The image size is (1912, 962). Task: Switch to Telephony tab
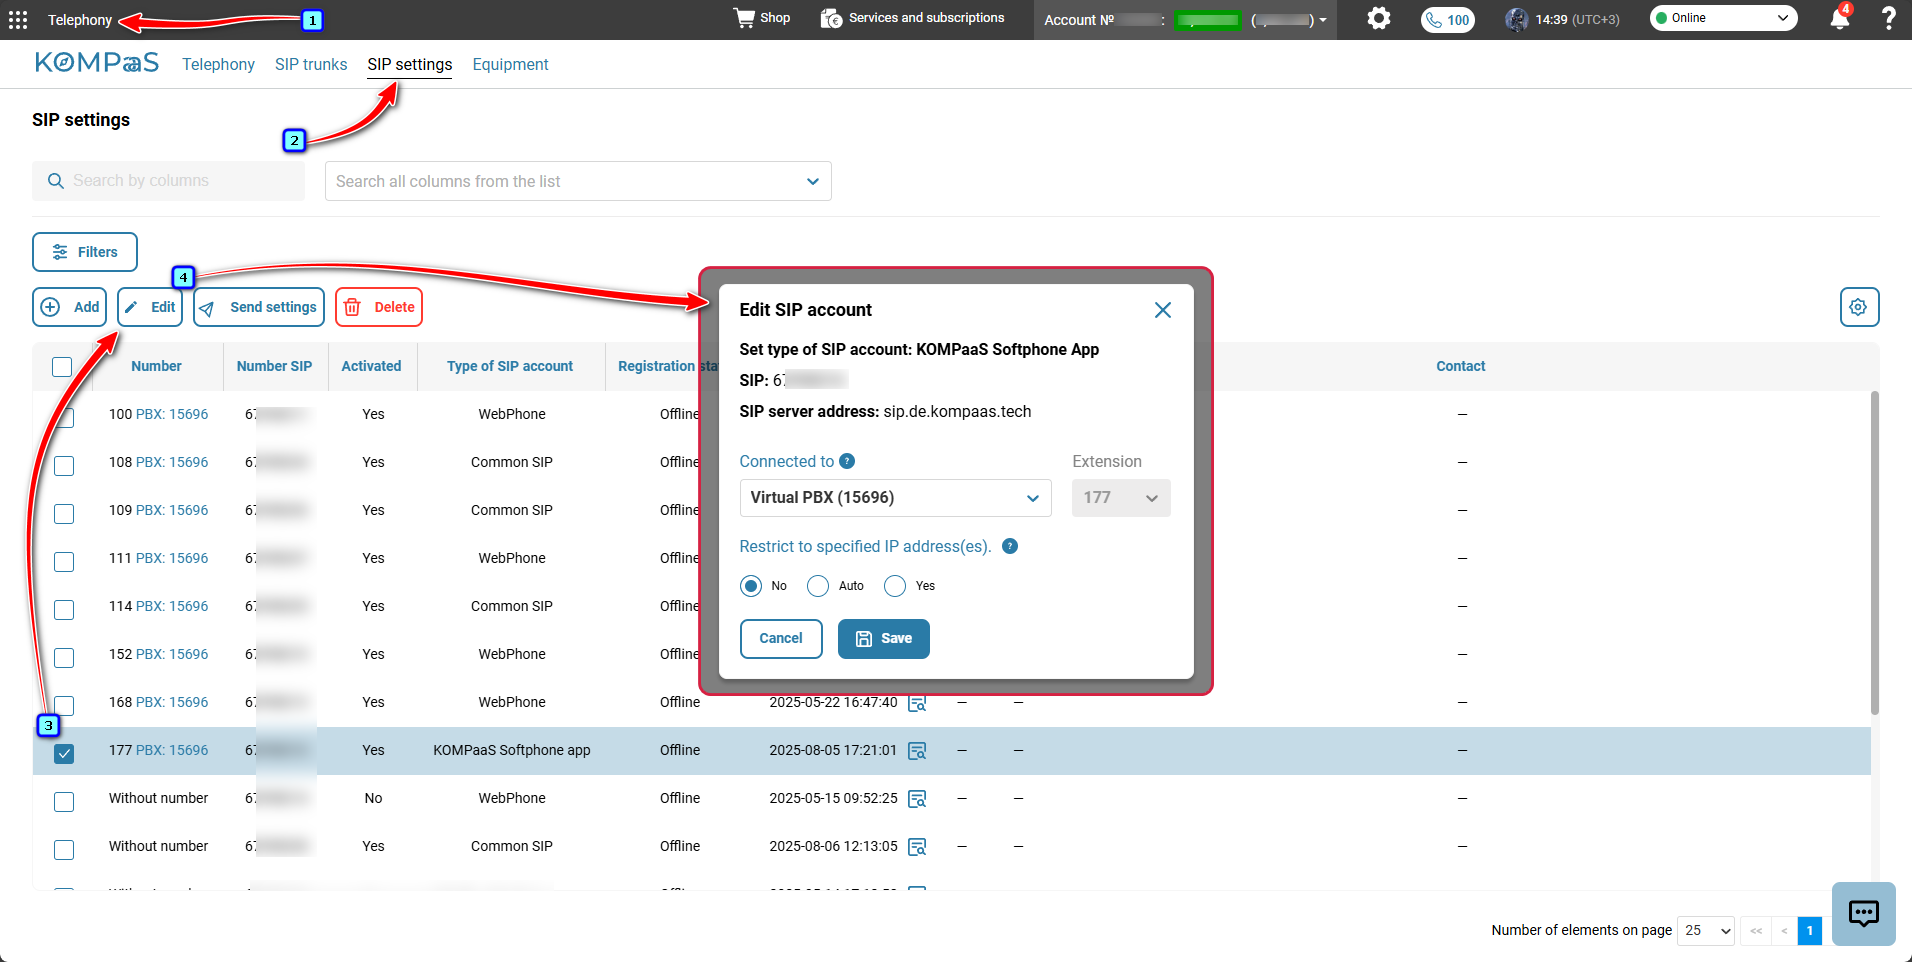(218, 64)
